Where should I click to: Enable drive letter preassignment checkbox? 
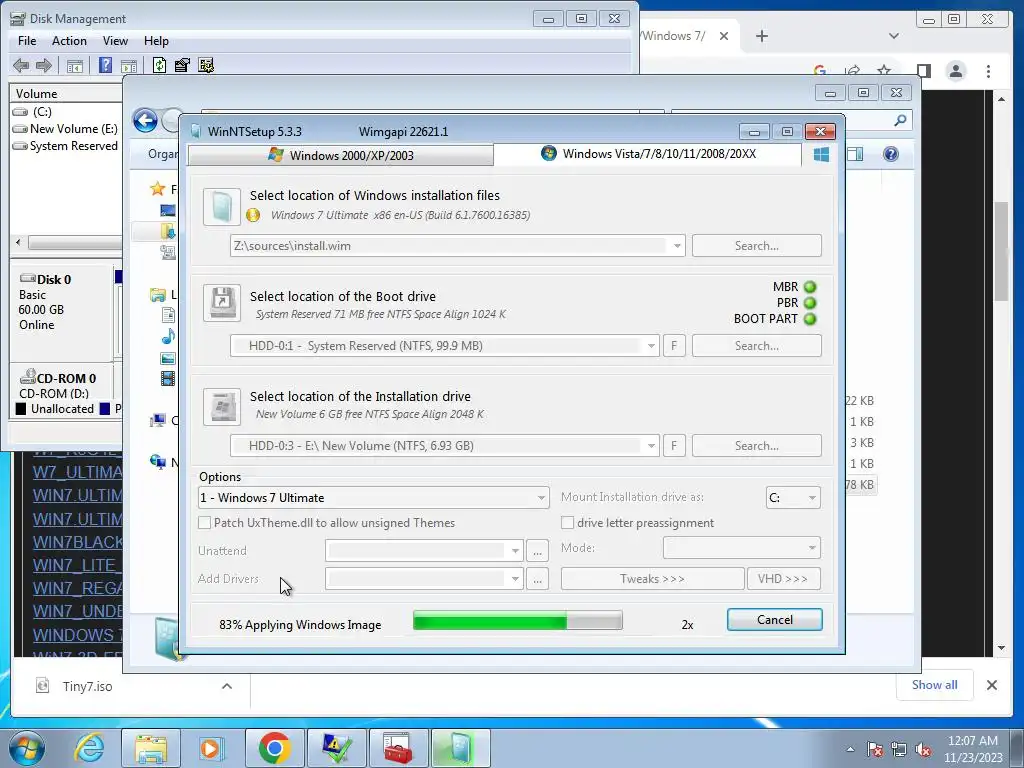568,522
